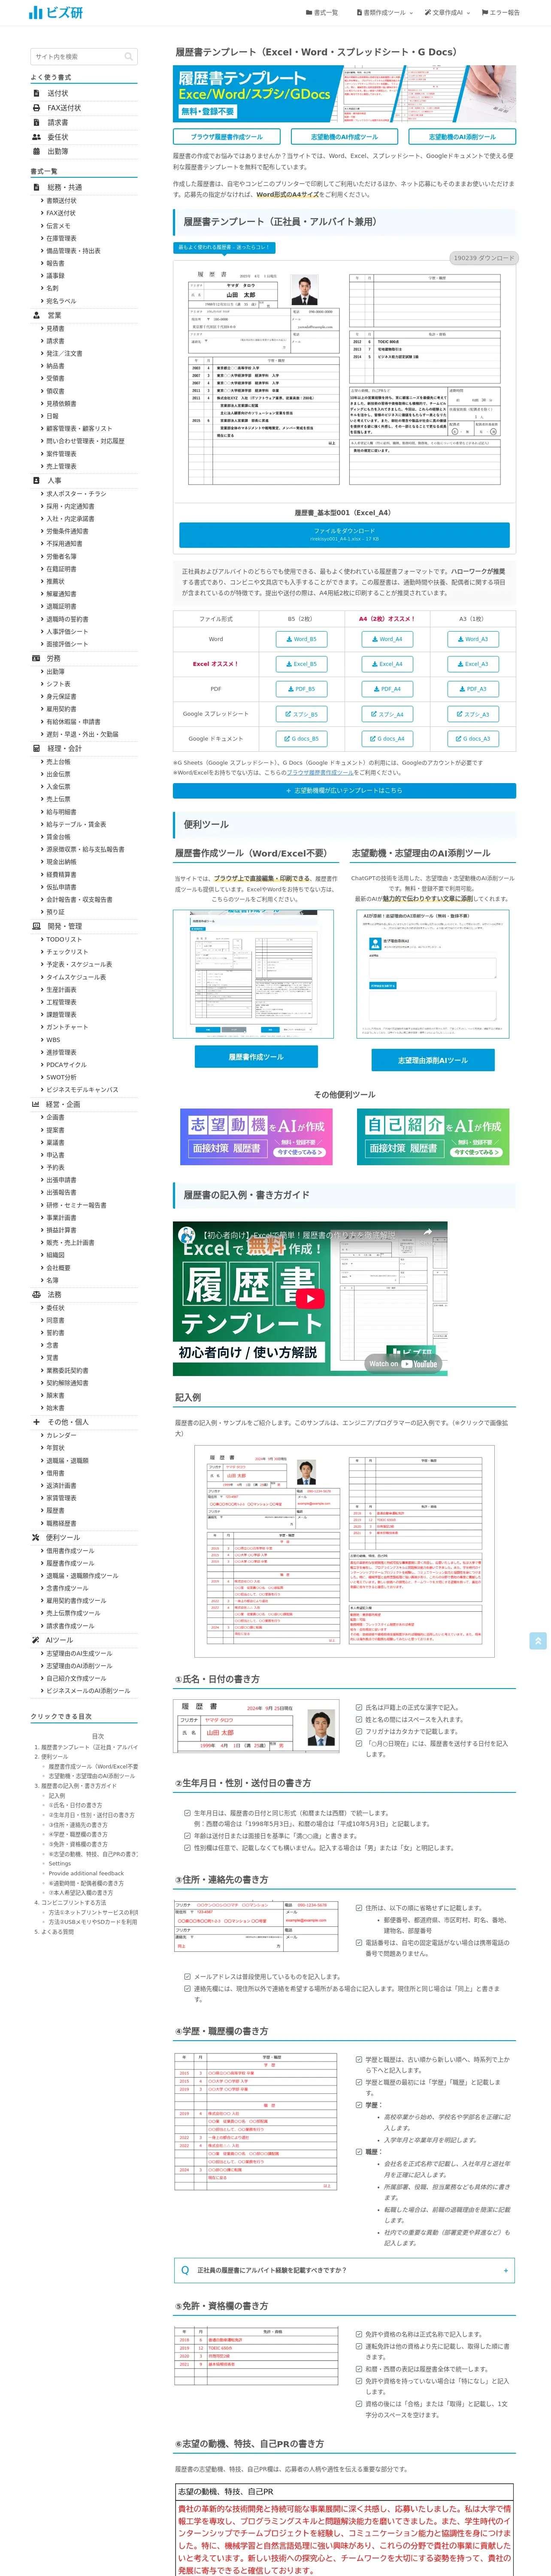Screen dimensions: 551x2576
Task: Open ガントチャート sidebar link
Action: tap(67, 1027)
